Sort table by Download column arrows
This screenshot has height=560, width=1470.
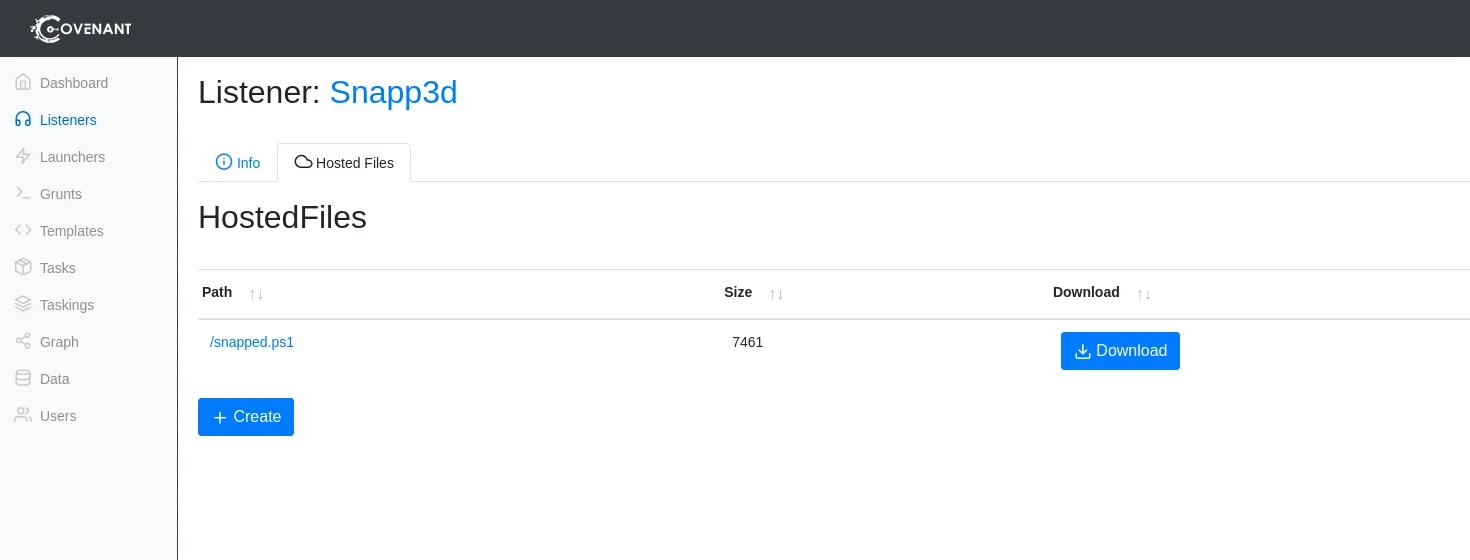point(1144,294)
